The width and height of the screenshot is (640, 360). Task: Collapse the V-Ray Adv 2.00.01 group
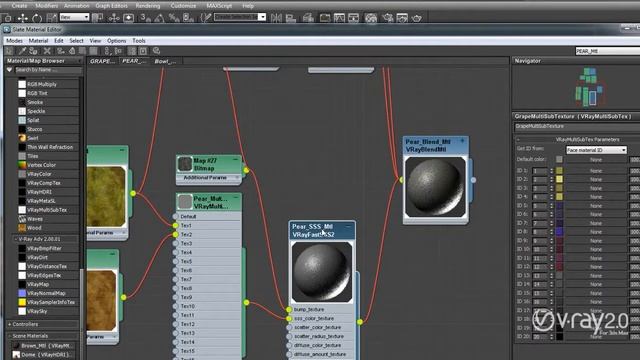point(16,239)
